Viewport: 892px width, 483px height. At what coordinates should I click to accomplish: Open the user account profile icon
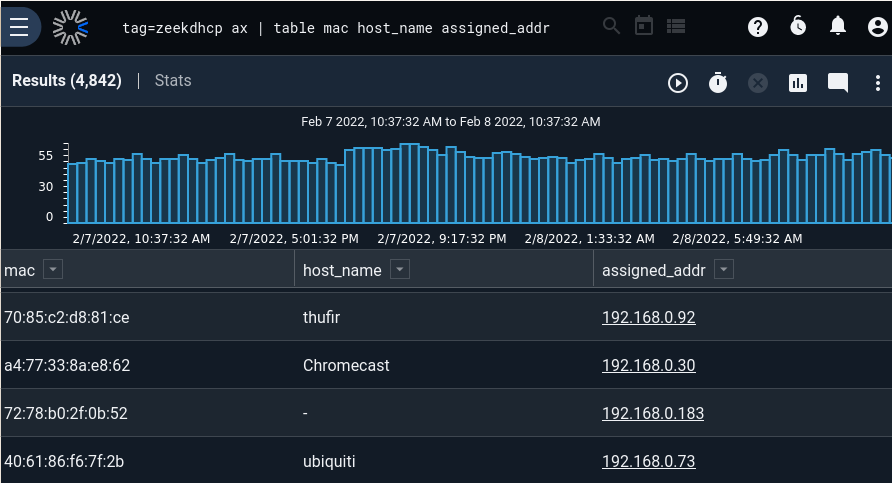(x=878, y=27)
